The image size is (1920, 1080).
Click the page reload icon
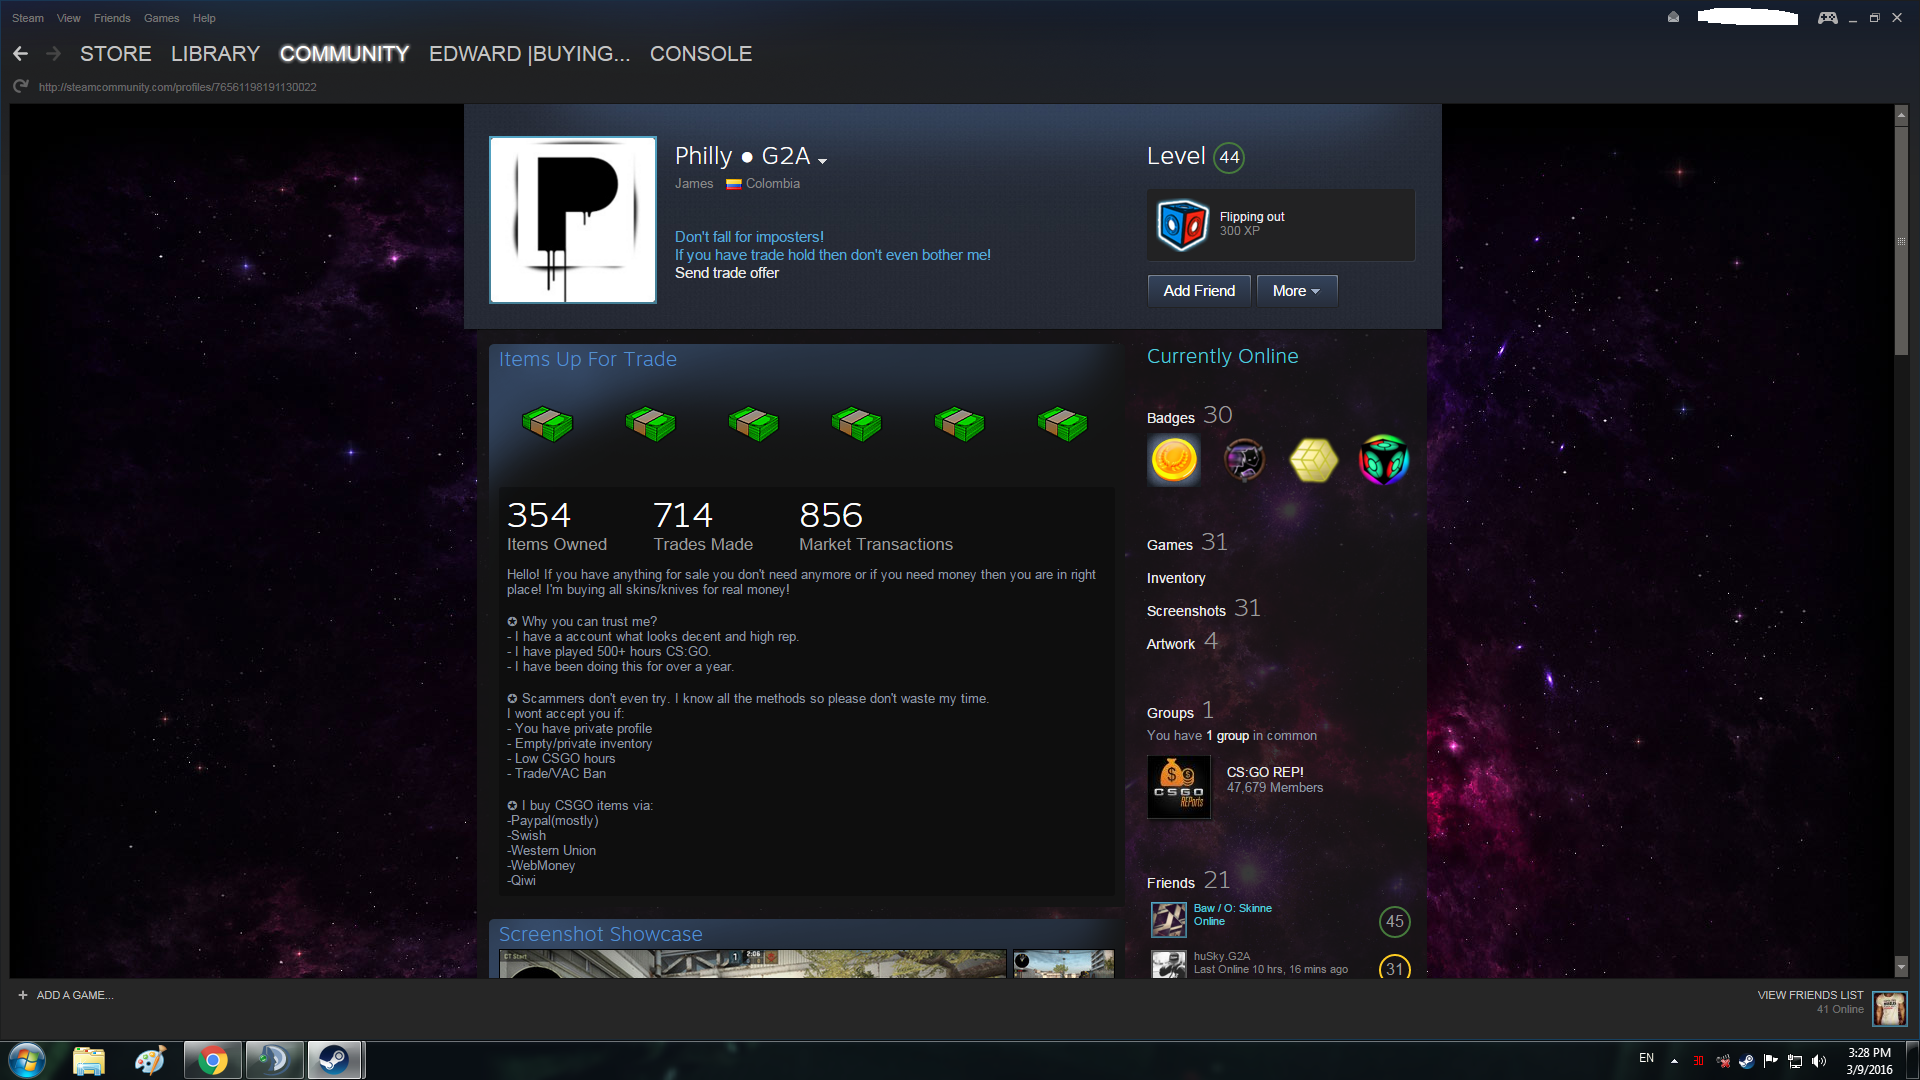tap(20, 87)
